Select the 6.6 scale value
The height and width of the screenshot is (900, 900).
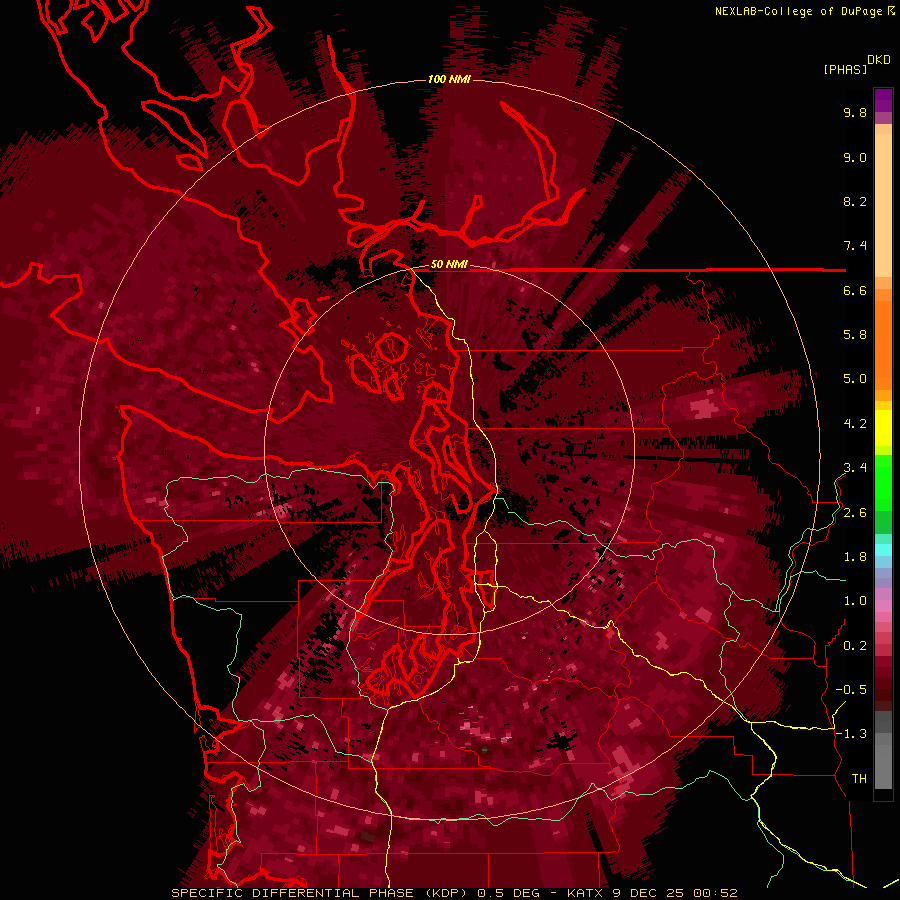point(855,290)
